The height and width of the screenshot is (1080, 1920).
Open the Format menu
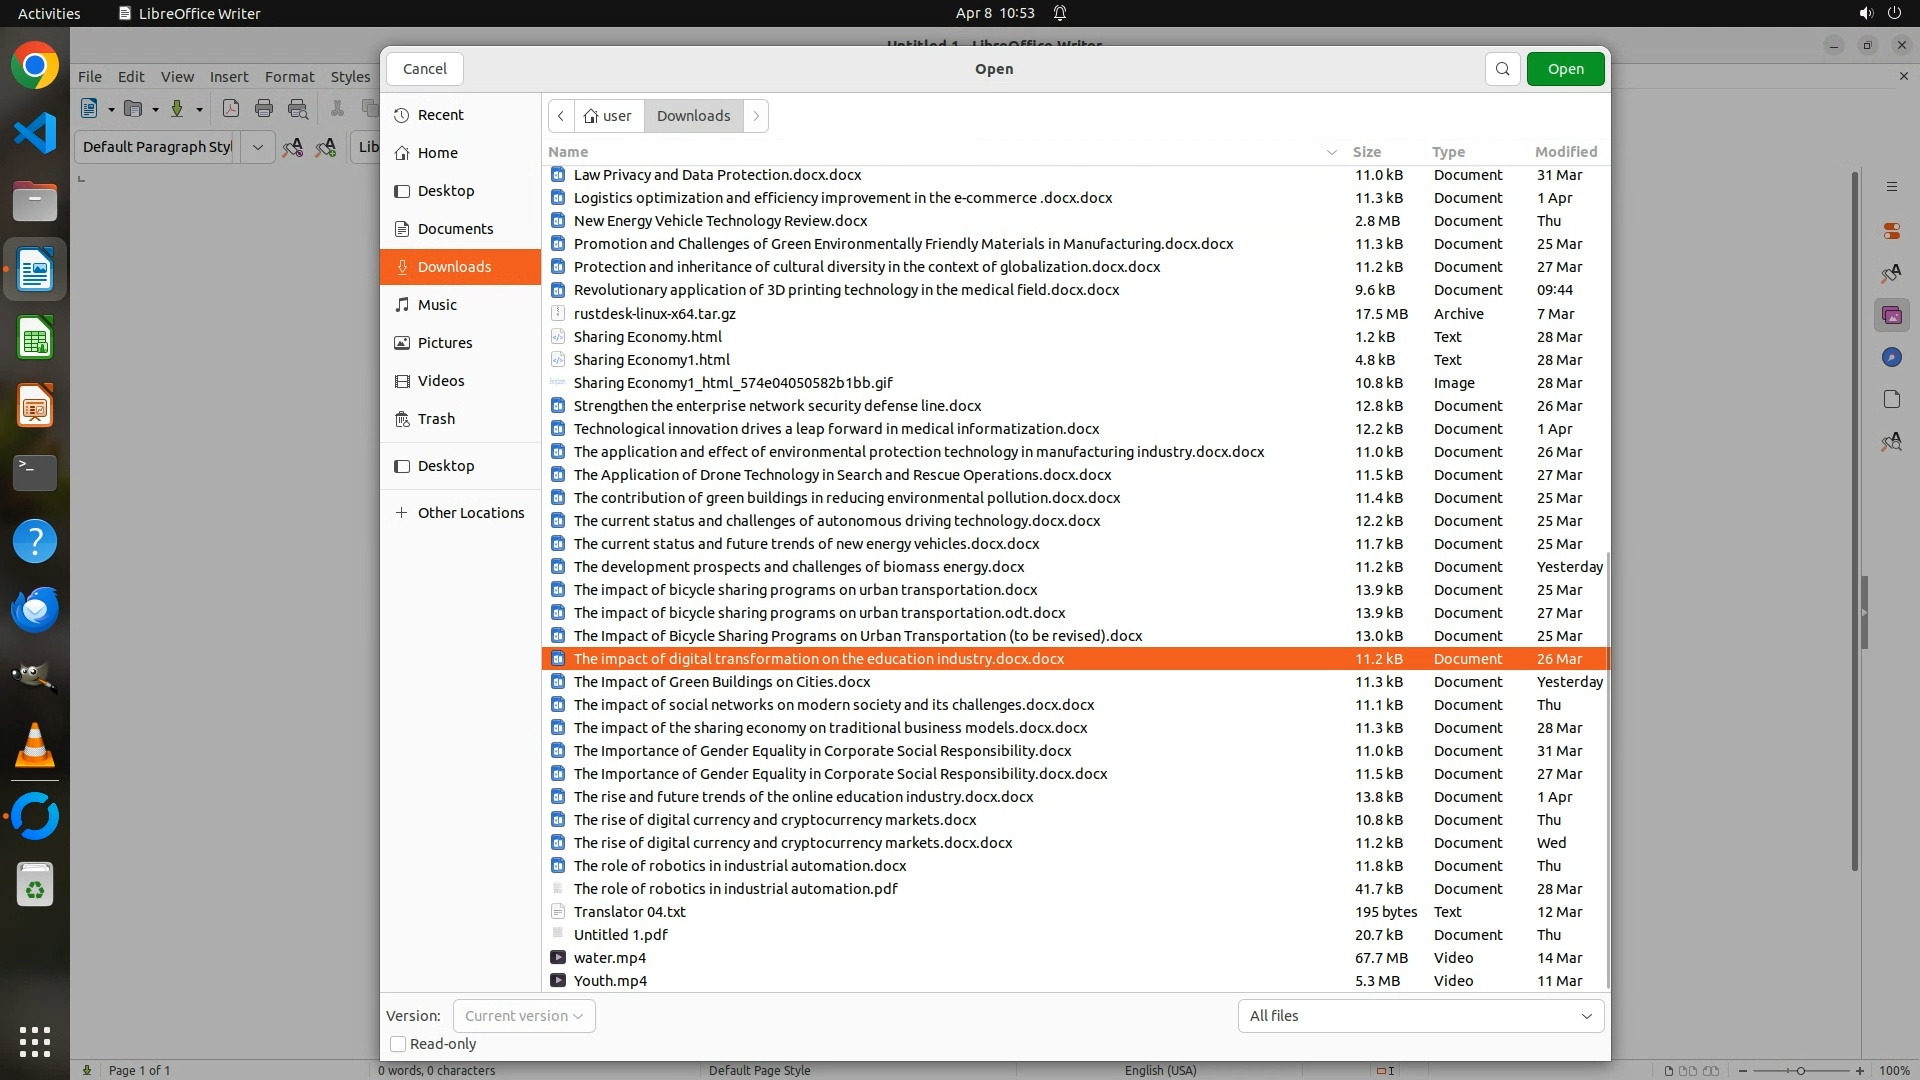[x=289, y=77]
